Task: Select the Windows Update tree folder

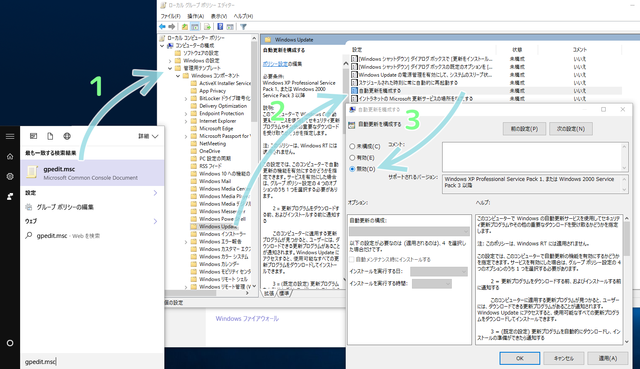Action: click(213, 226)
